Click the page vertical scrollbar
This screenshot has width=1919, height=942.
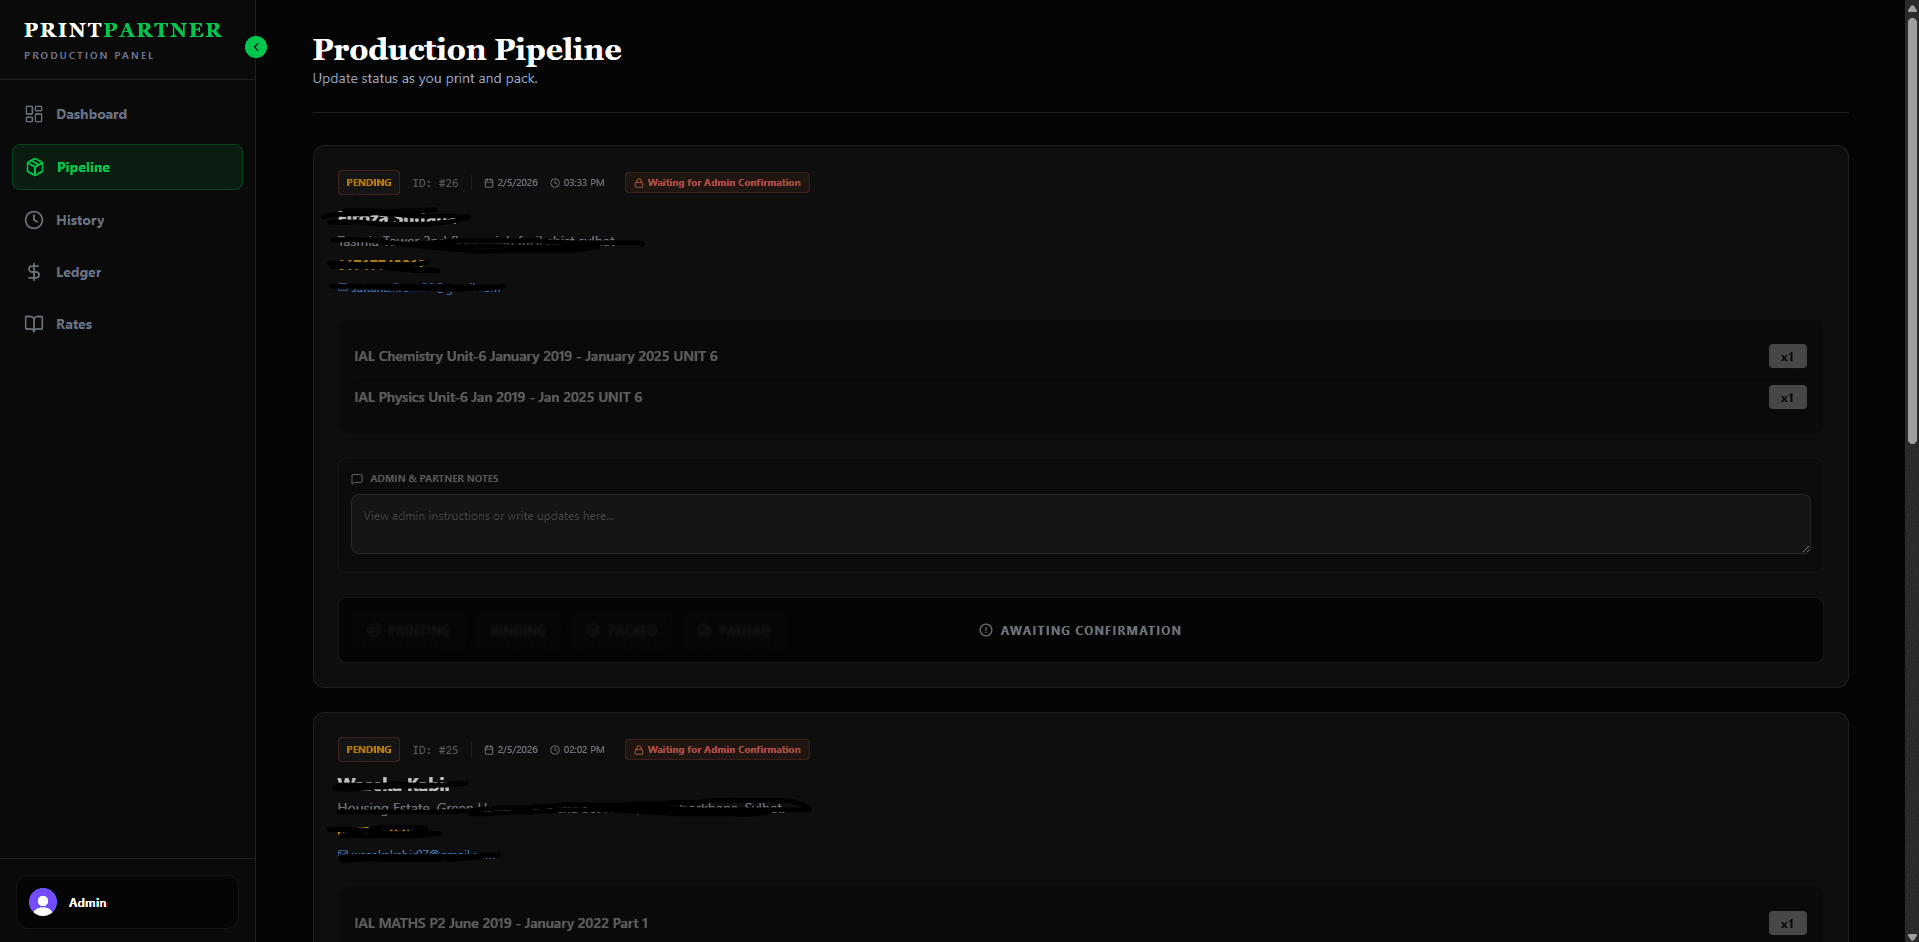[1912, 230]
